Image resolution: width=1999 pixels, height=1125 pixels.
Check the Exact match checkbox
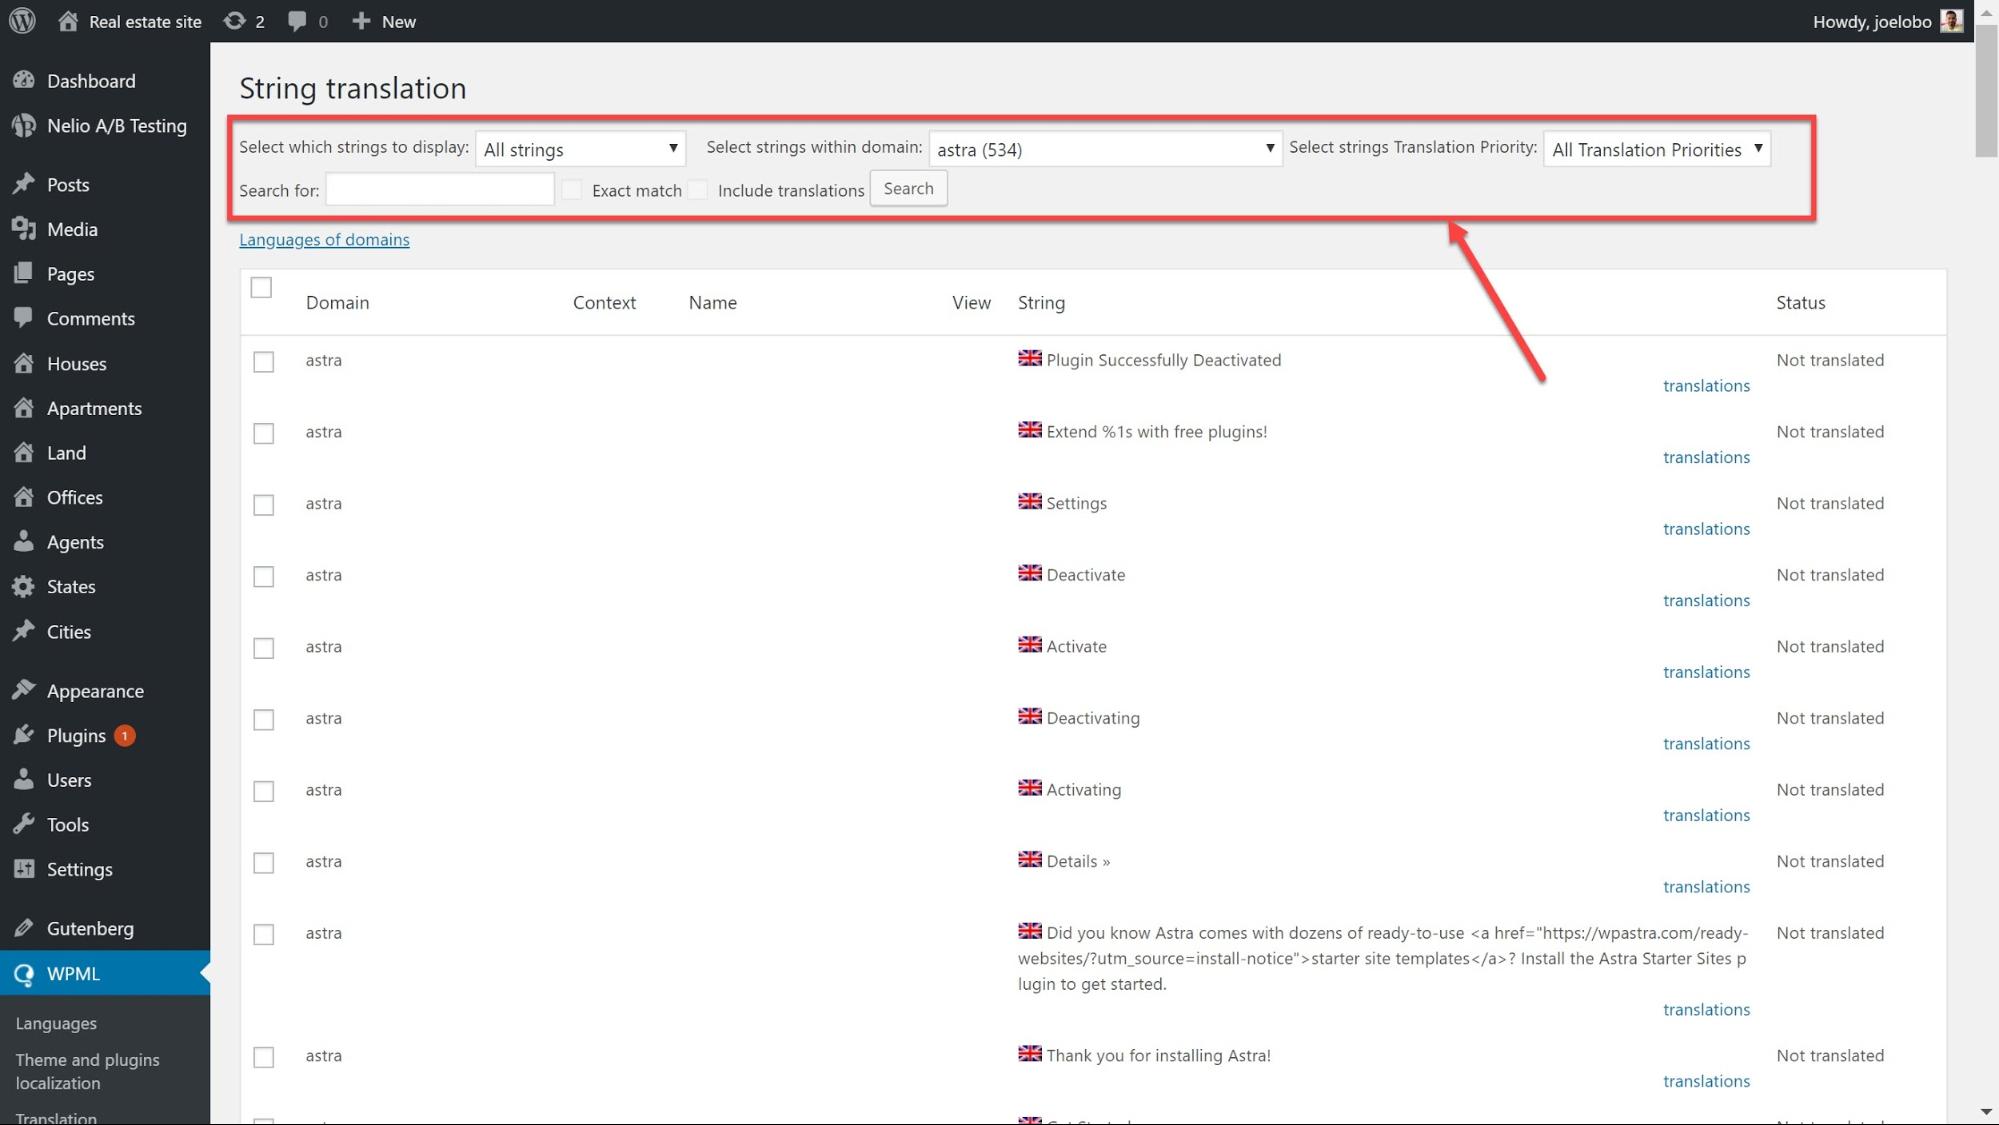(572, 190)
